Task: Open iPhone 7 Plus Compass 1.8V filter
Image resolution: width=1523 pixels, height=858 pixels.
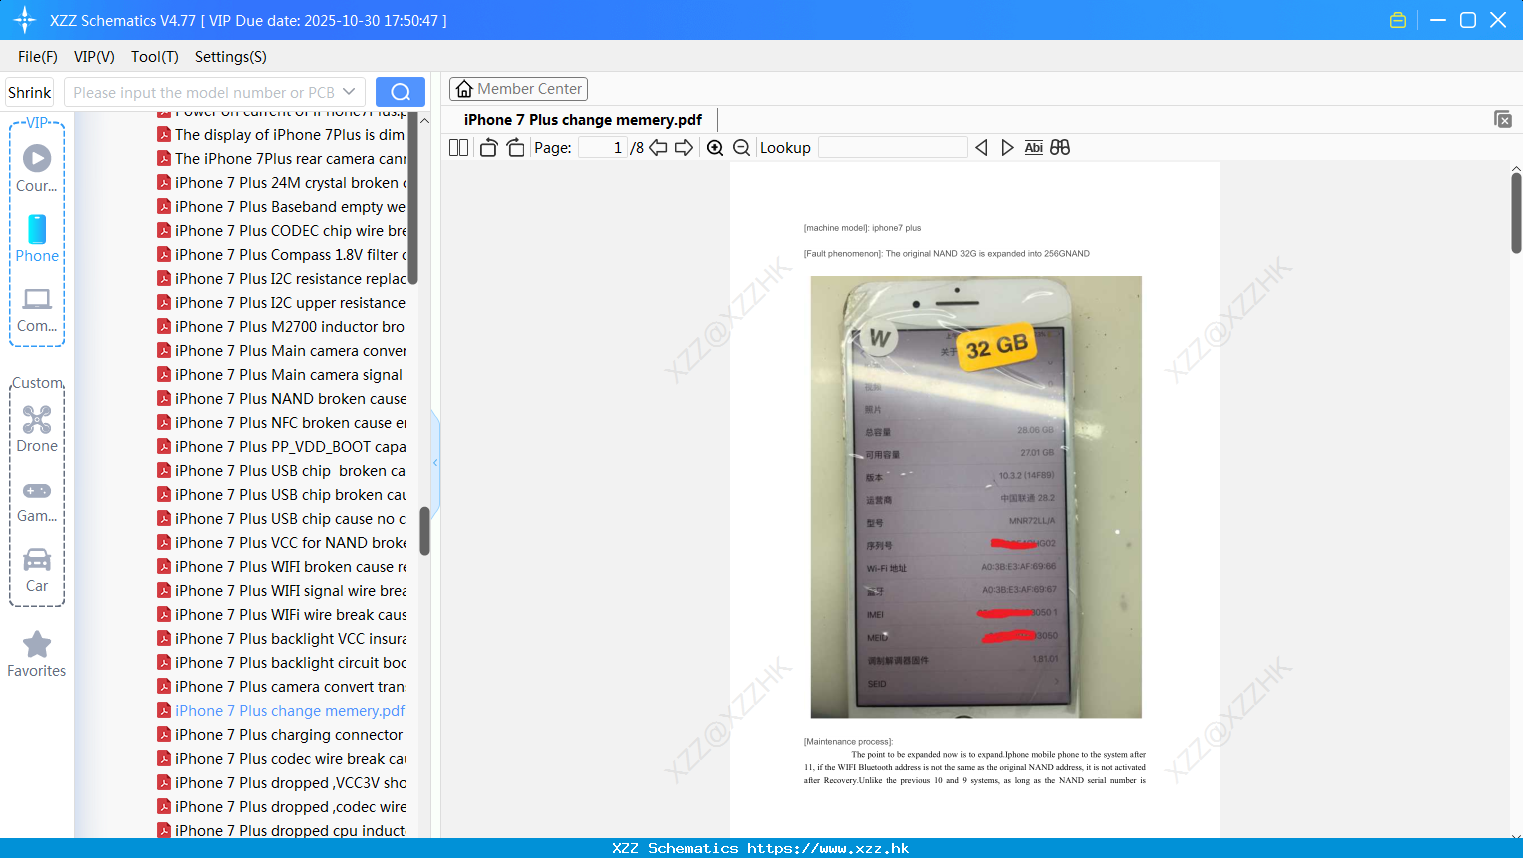Action: click(x=281, y=255)
